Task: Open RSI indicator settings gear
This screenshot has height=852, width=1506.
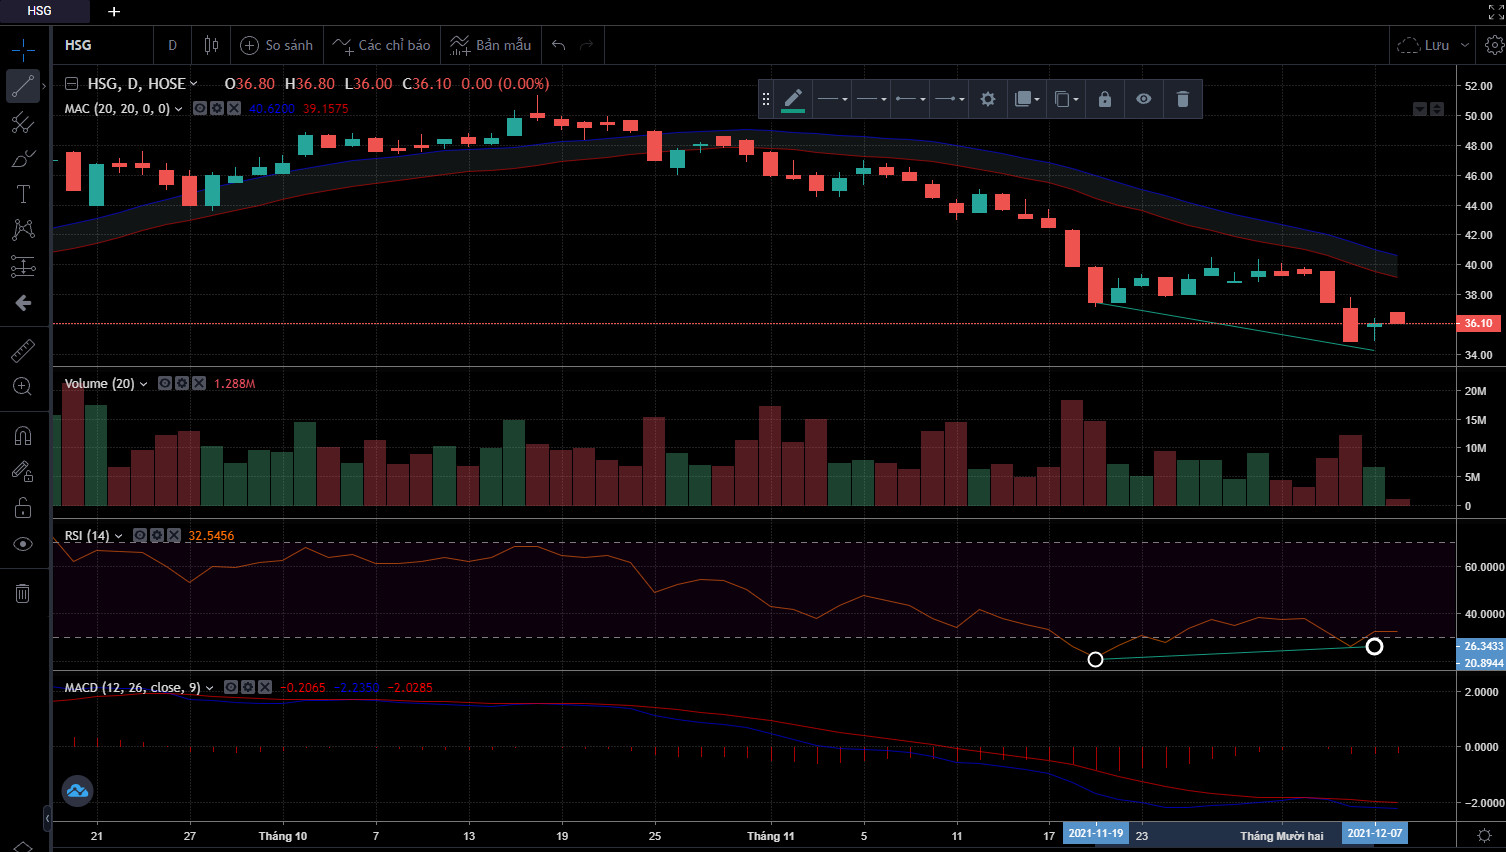Action: pyautogui.click(x=157, y=535)
